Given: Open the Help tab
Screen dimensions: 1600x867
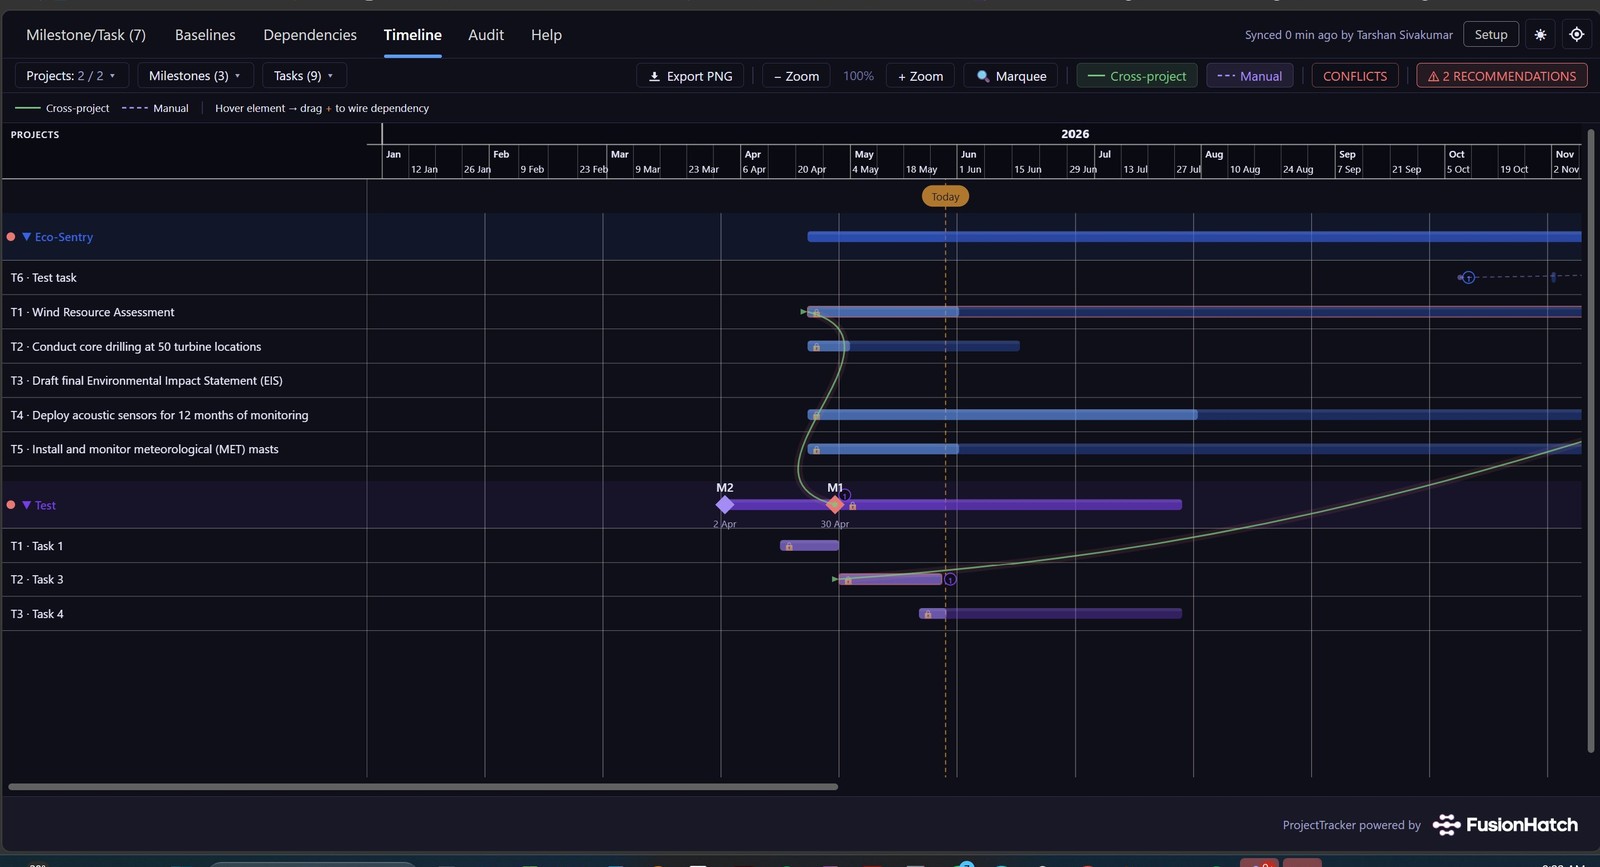Looking at the screenshot, I should point(546,35).
